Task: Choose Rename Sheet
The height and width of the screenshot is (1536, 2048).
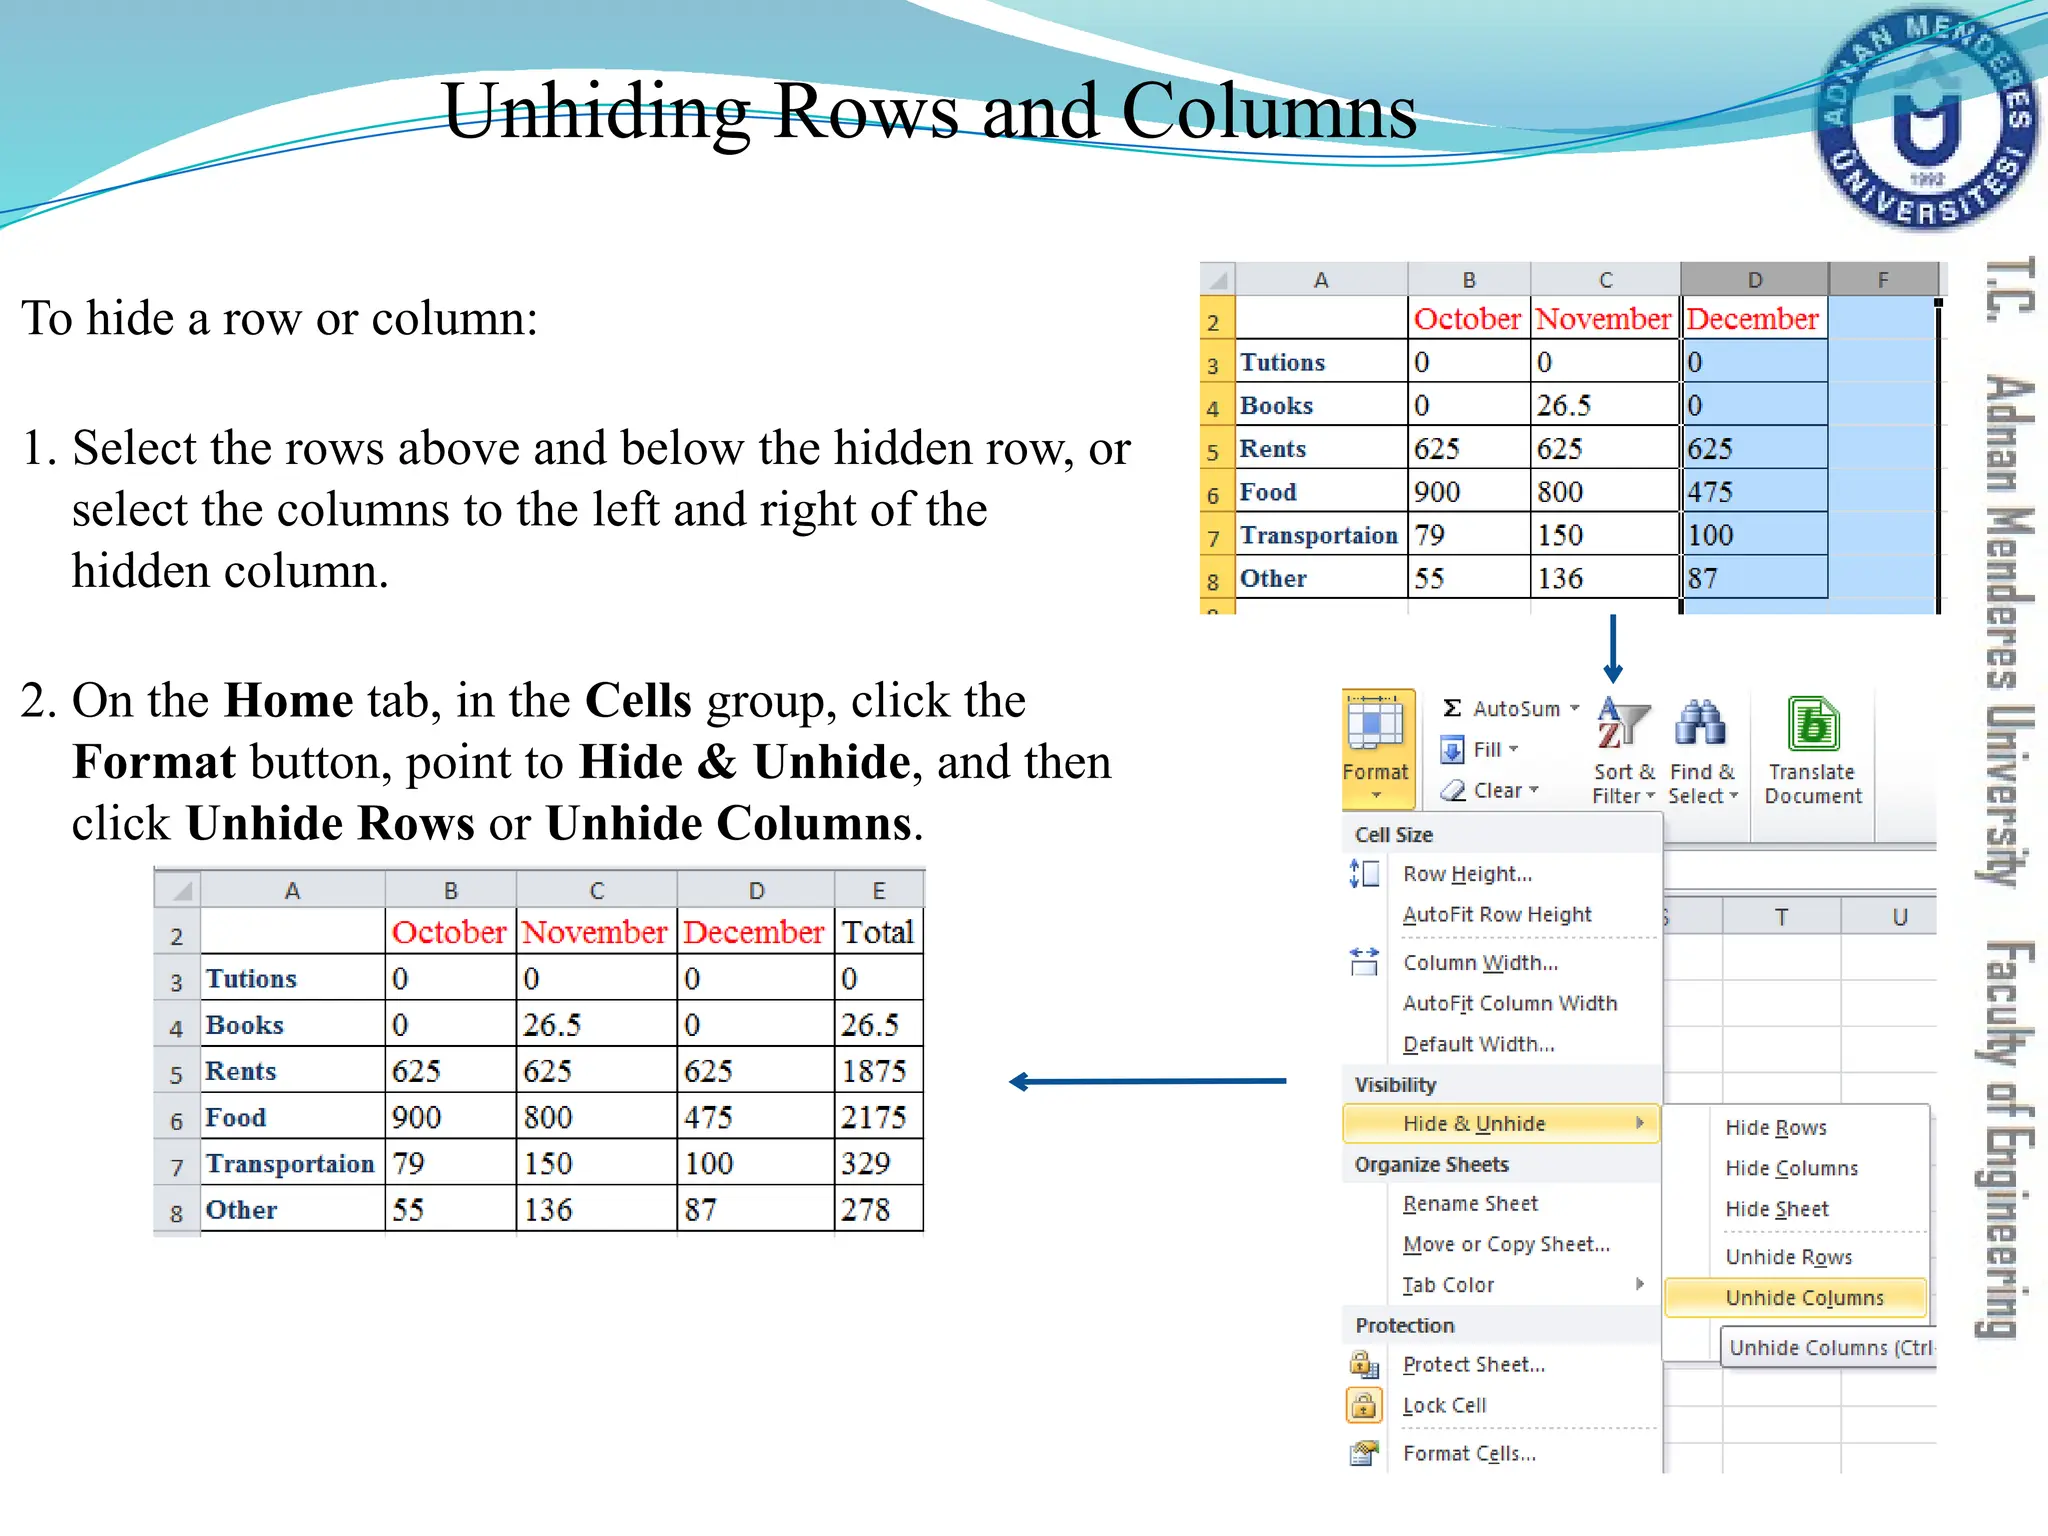Action: point(1470,1204)
